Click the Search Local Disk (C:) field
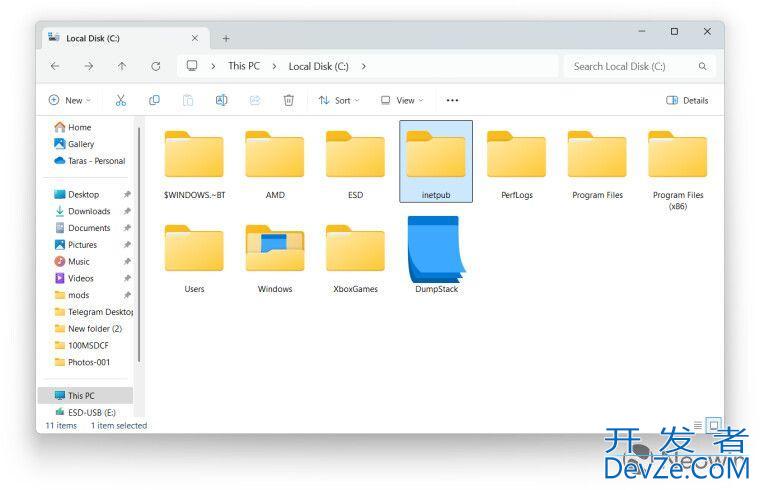Viewport: 760px width, 490px height. (x=630, y=66)
